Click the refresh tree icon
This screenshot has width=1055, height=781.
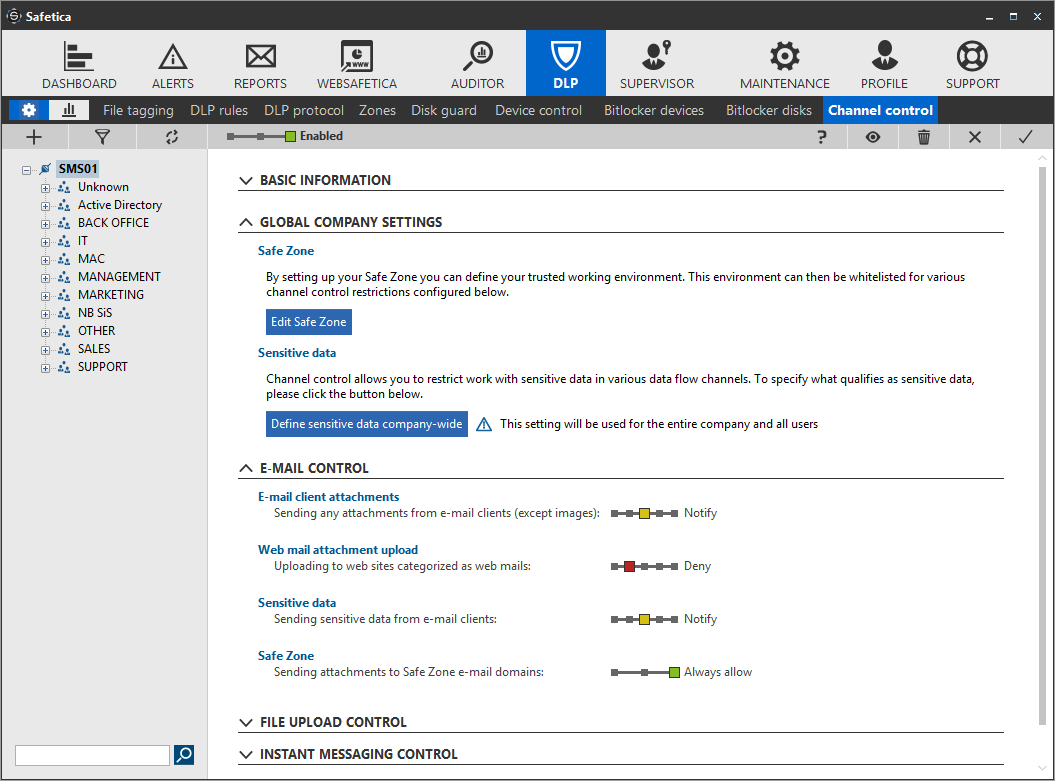pos(172,137)
